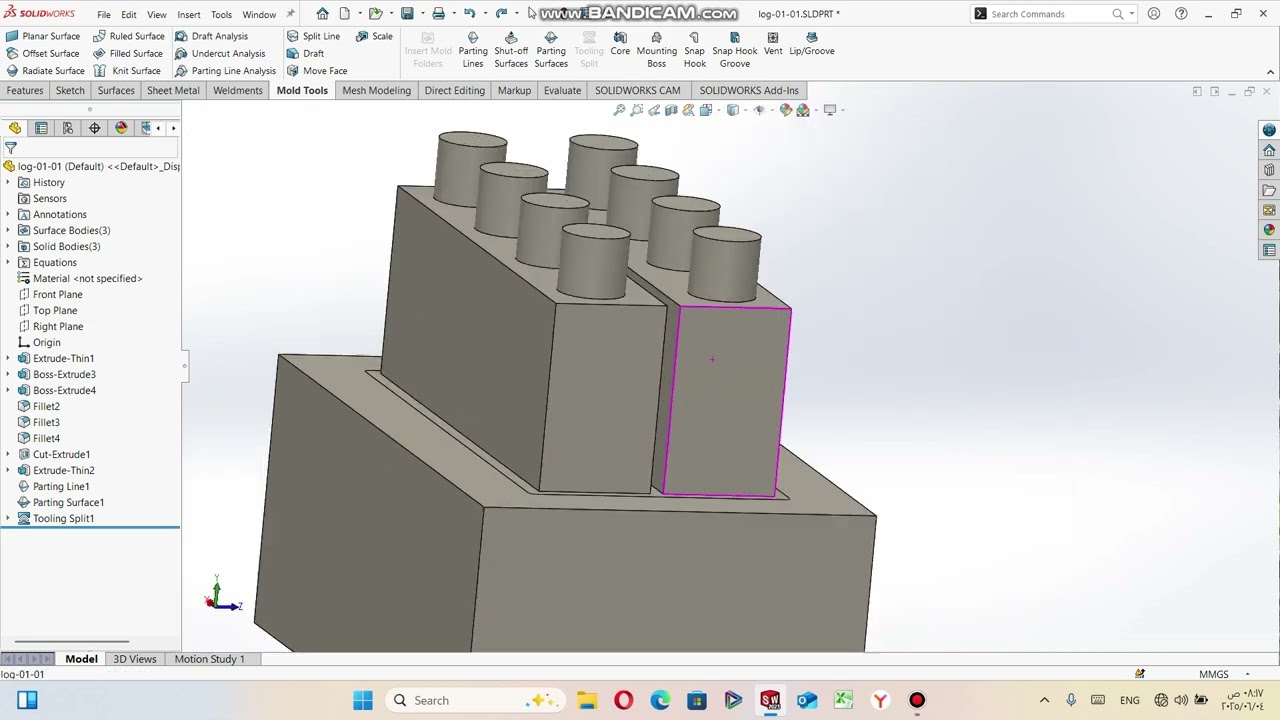Open the Search Commands dropdown arrow

tap(1131, 14)
